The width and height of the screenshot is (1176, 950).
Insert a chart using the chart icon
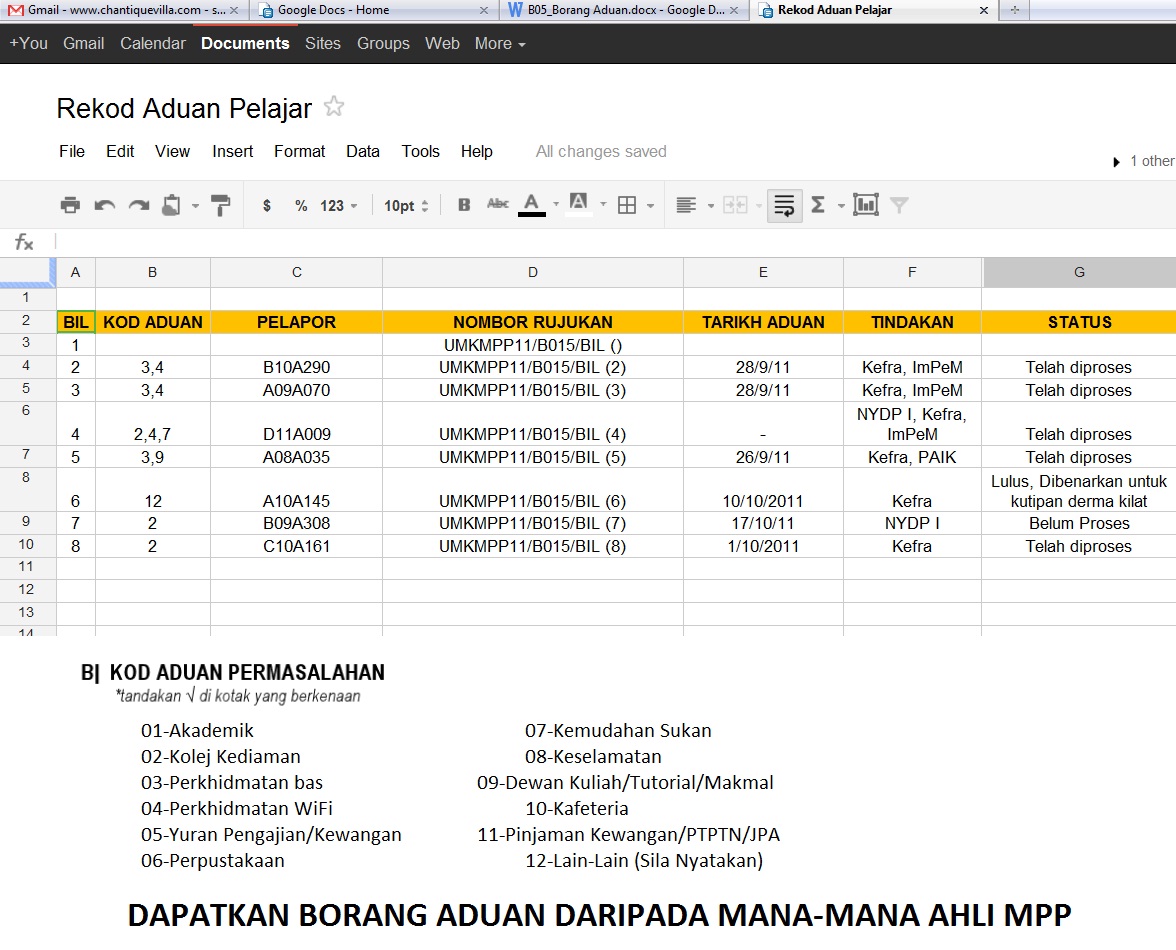pos(867,204)
